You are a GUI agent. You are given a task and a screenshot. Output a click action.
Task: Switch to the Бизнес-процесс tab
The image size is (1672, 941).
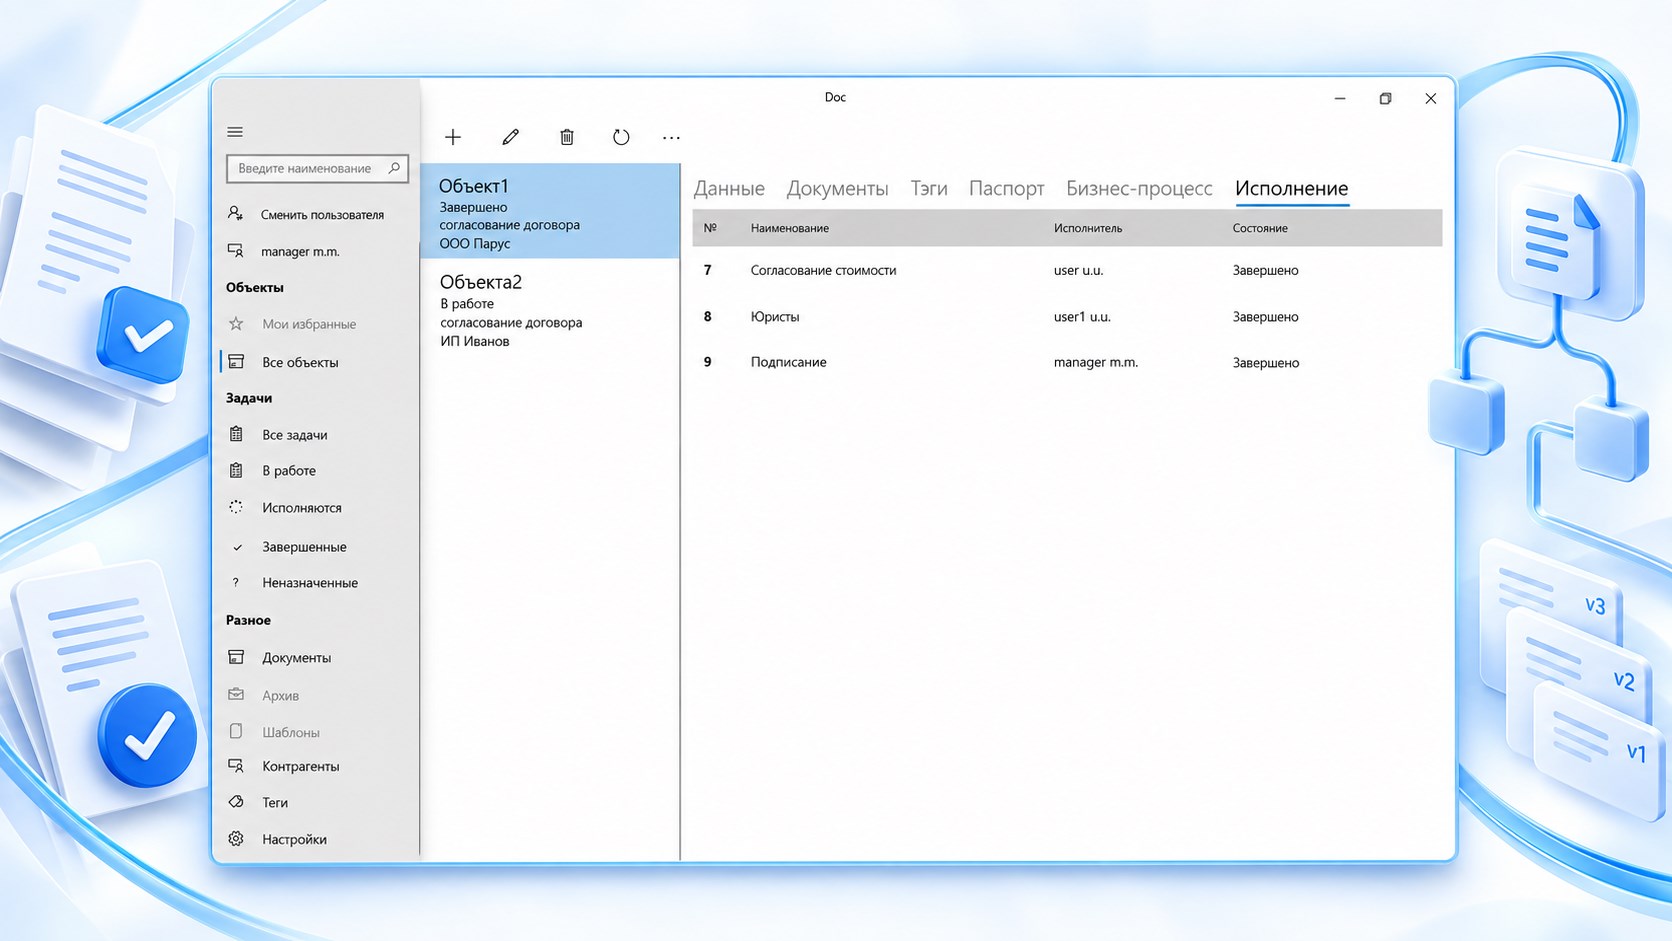click(1139, 188)
